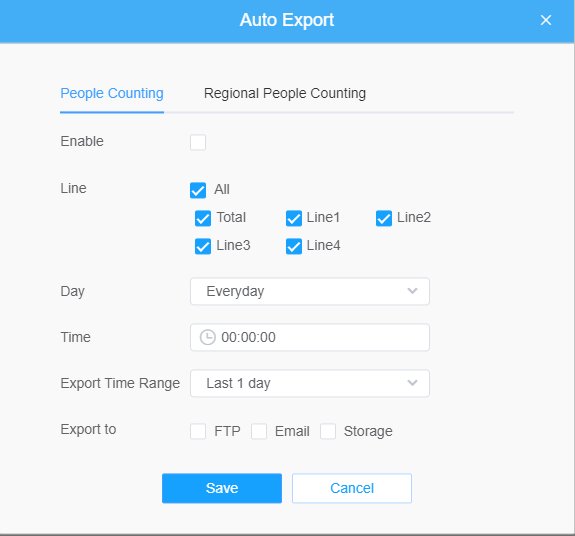
Task: Expand the Day dropdown chevron
Action: click(412, 291)
